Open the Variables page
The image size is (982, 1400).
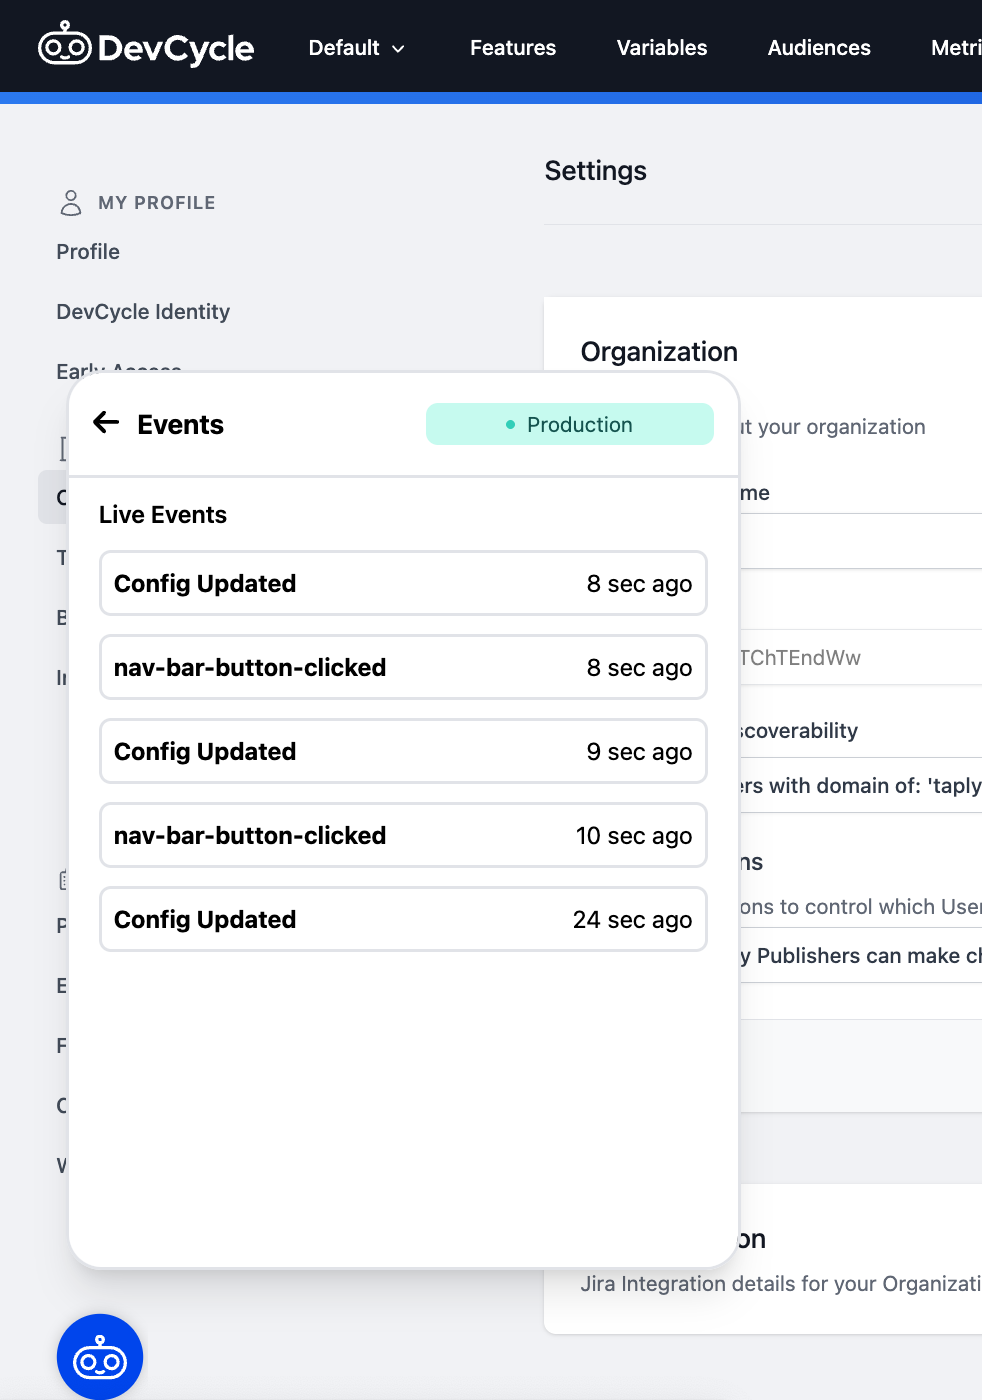[x=661, y=47]
